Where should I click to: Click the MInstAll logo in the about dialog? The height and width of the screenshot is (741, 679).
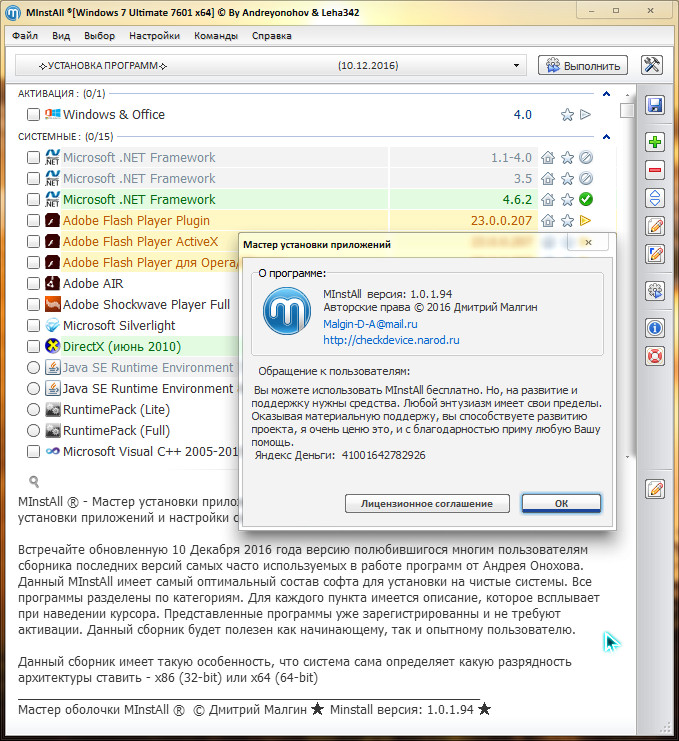point(287,311)
